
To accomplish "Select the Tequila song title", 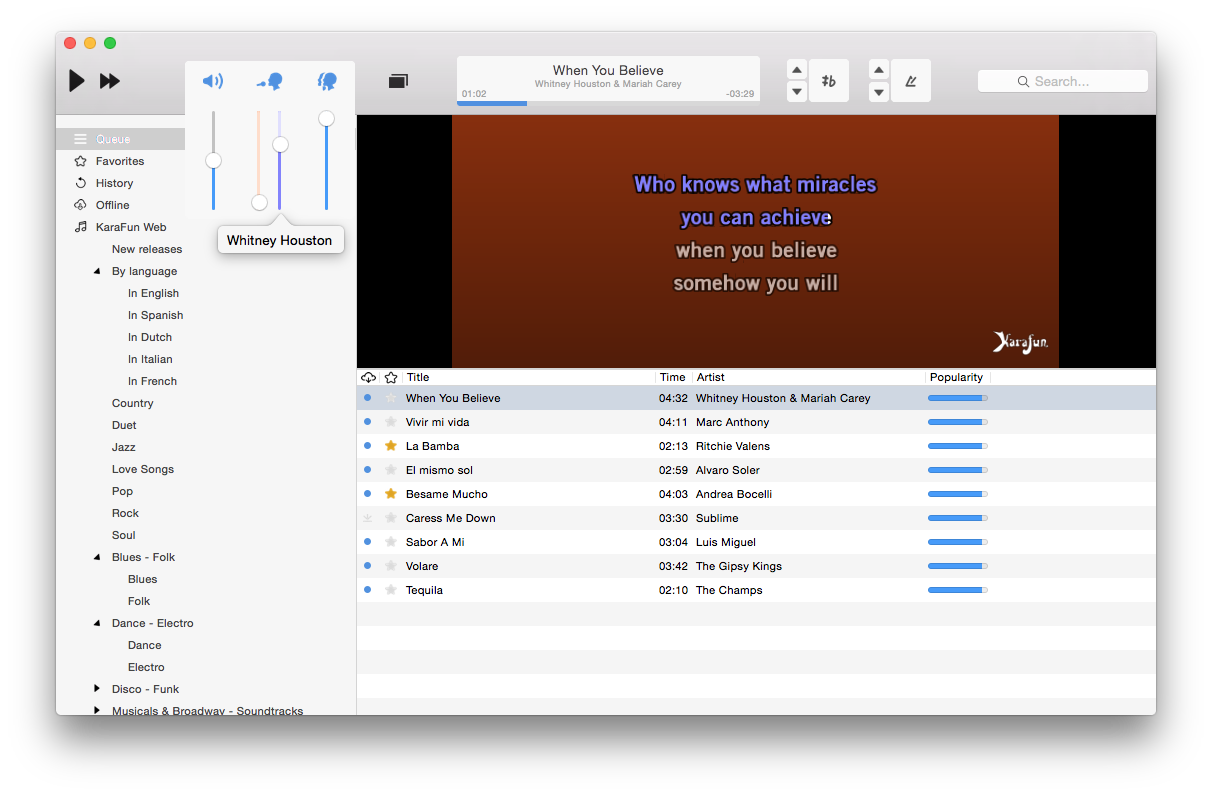I will click(x=424, y=590).
